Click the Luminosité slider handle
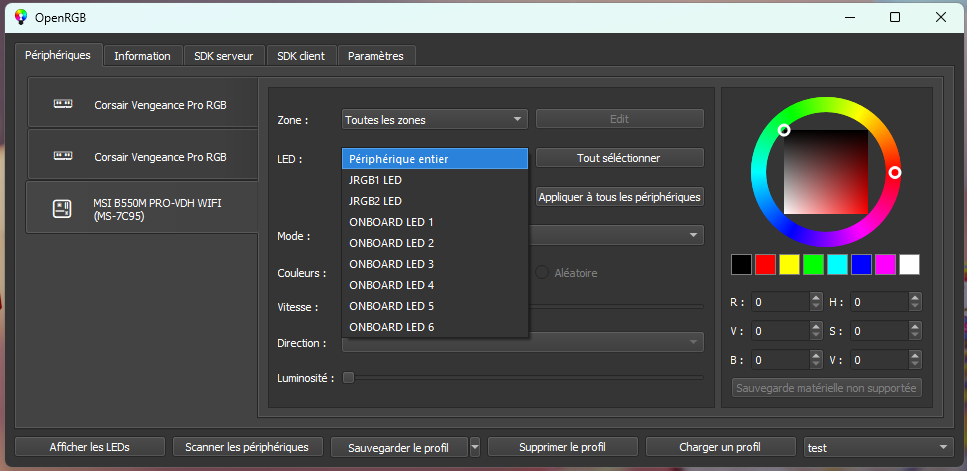The width and height of the screenshot is (967, 471). [348, 377]
